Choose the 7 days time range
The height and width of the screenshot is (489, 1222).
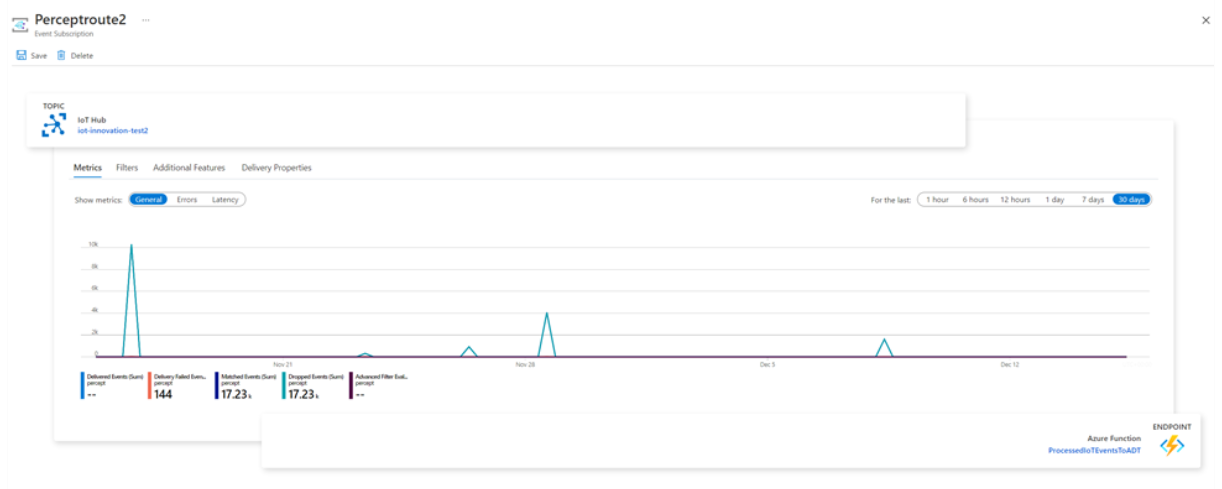point(1092,200)
